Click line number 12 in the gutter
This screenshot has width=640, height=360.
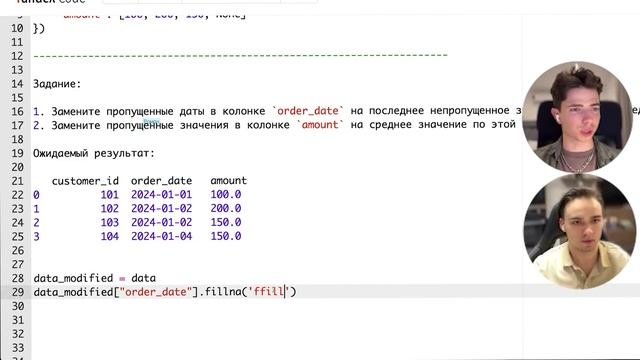(17, 56)
